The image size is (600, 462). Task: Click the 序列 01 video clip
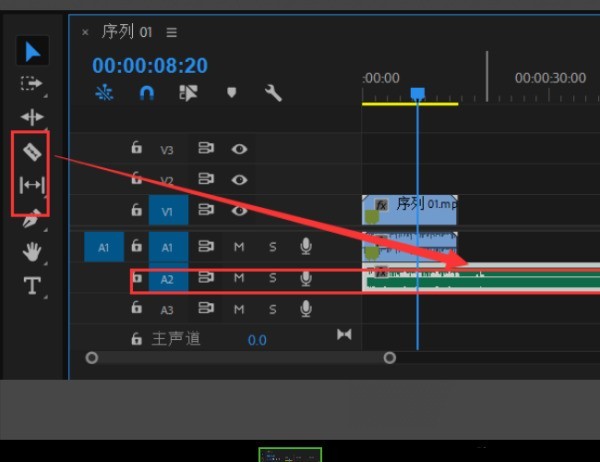[x=410, y=209]
